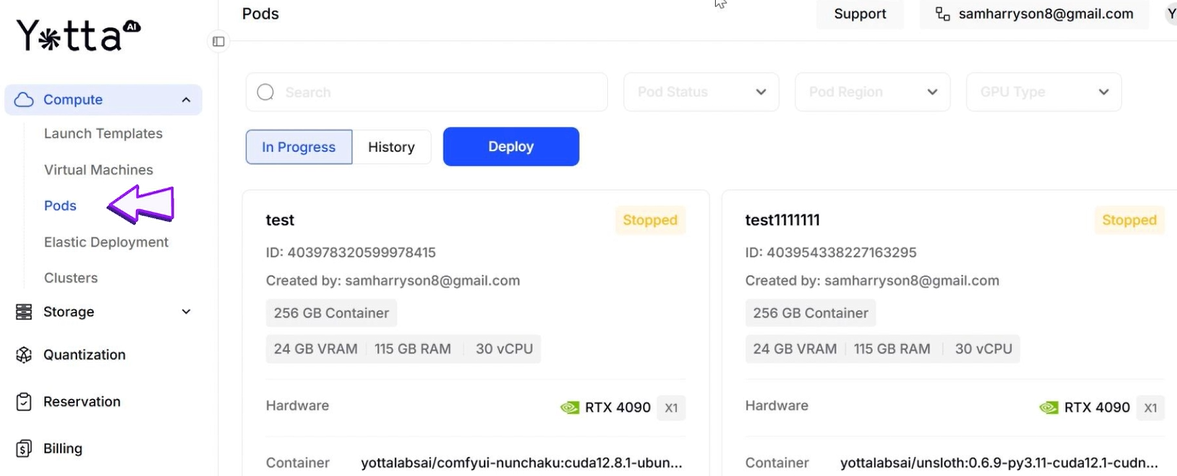This screenshot has width=1177, height=476.
Task: Click into the Search pods field
Action: (440, 92)
